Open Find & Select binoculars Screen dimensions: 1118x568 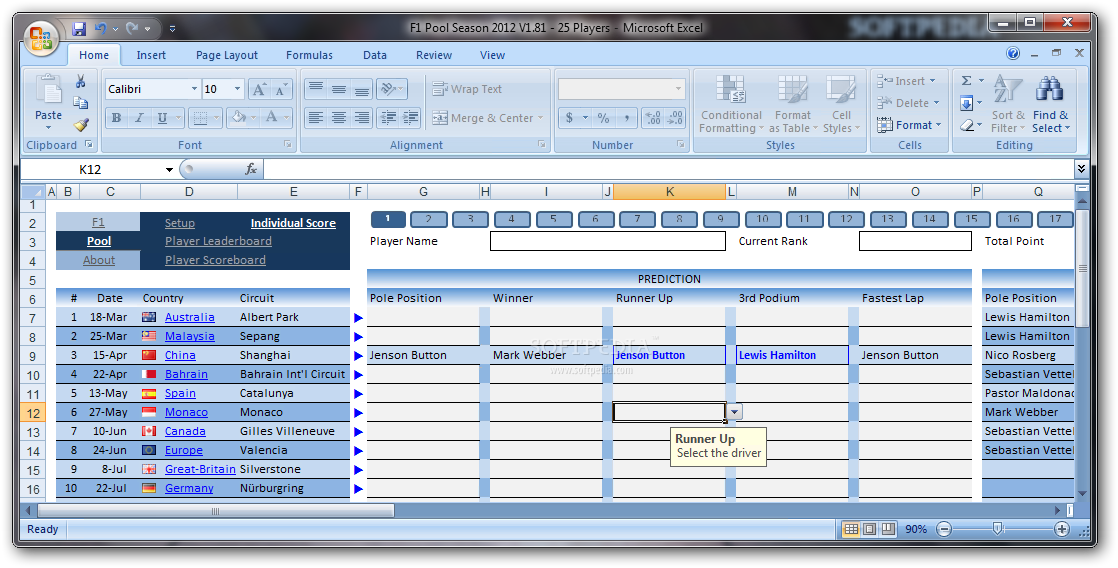pos(1050,104)
